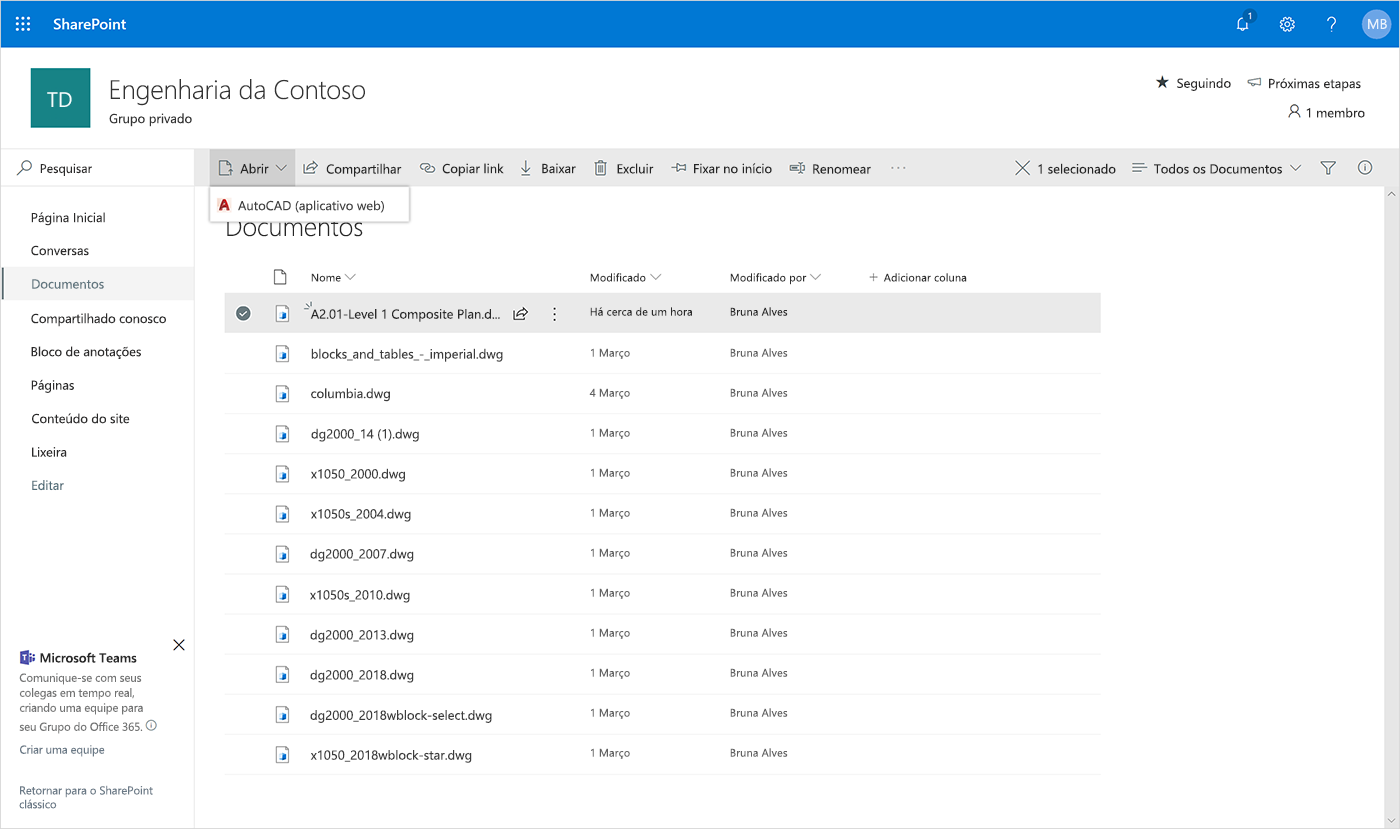This screenshot has width=1400, height=829.
Task: Click Retornar para o SharePoint clássico
Action: 86,797
